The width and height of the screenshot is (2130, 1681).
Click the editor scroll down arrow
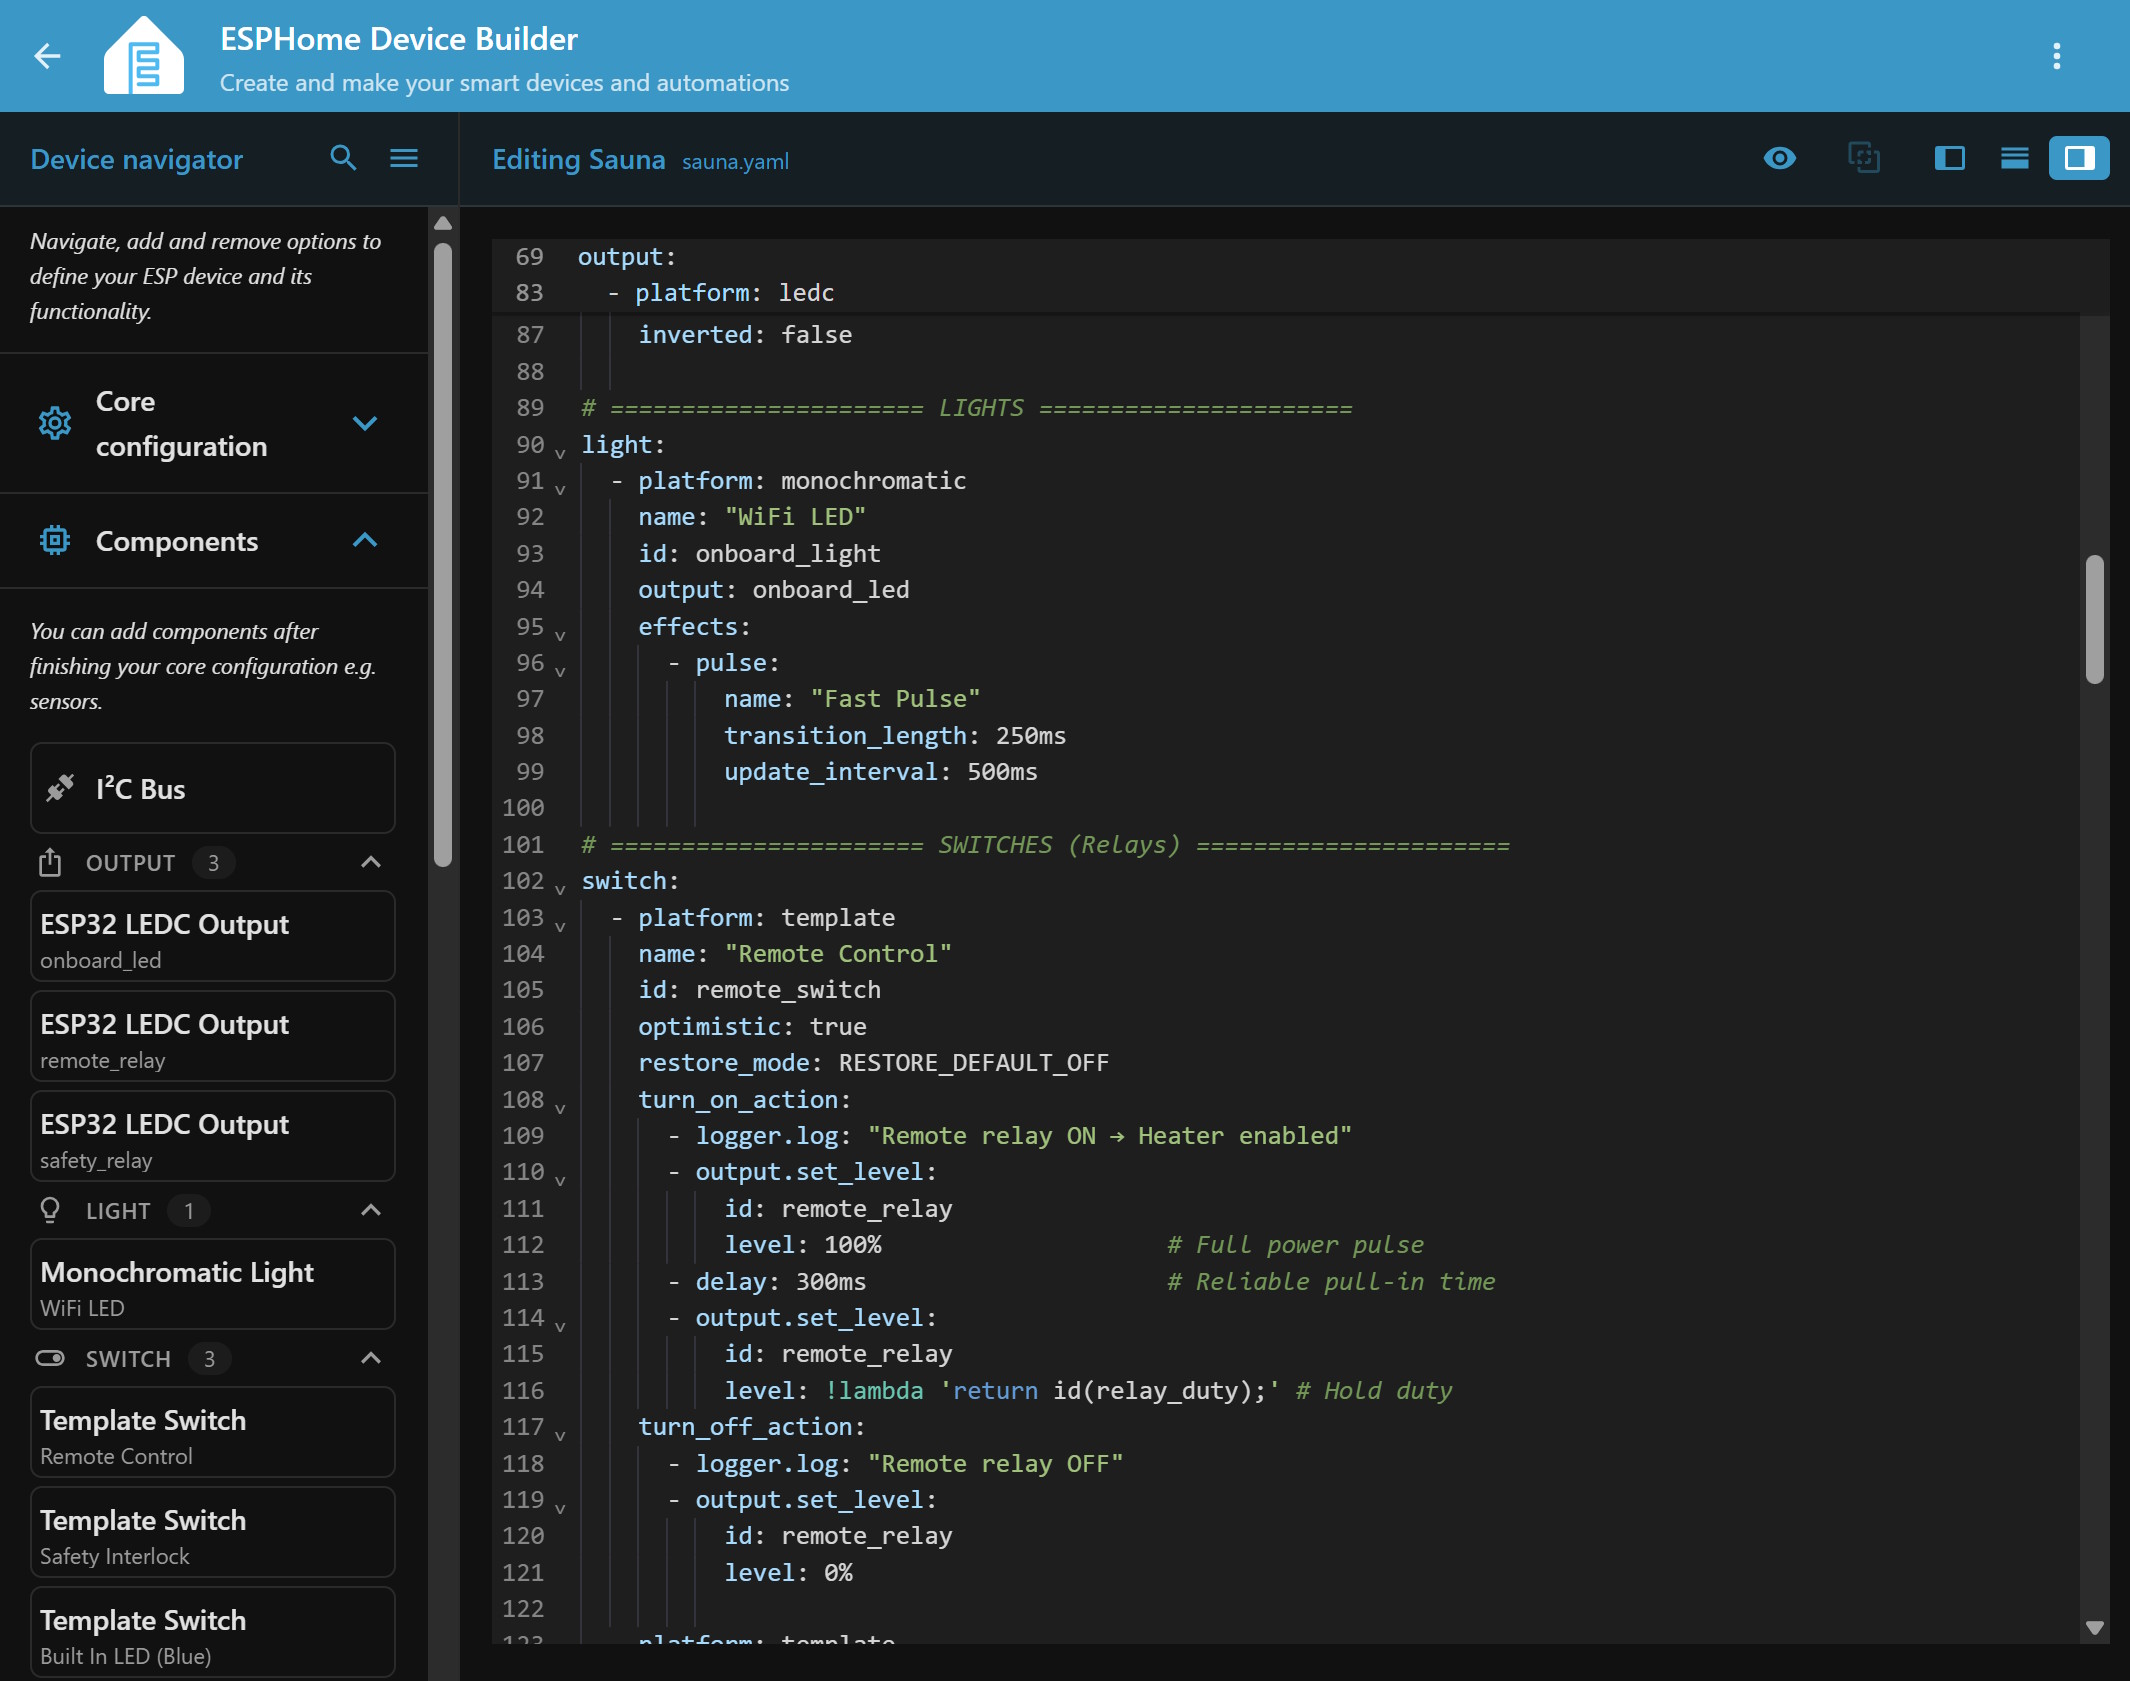(x=2094, y=1628)
